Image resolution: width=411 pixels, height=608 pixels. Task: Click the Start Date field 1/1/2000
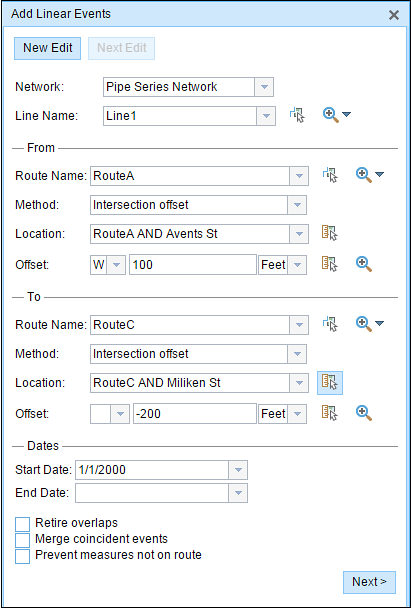pos(152,470)
